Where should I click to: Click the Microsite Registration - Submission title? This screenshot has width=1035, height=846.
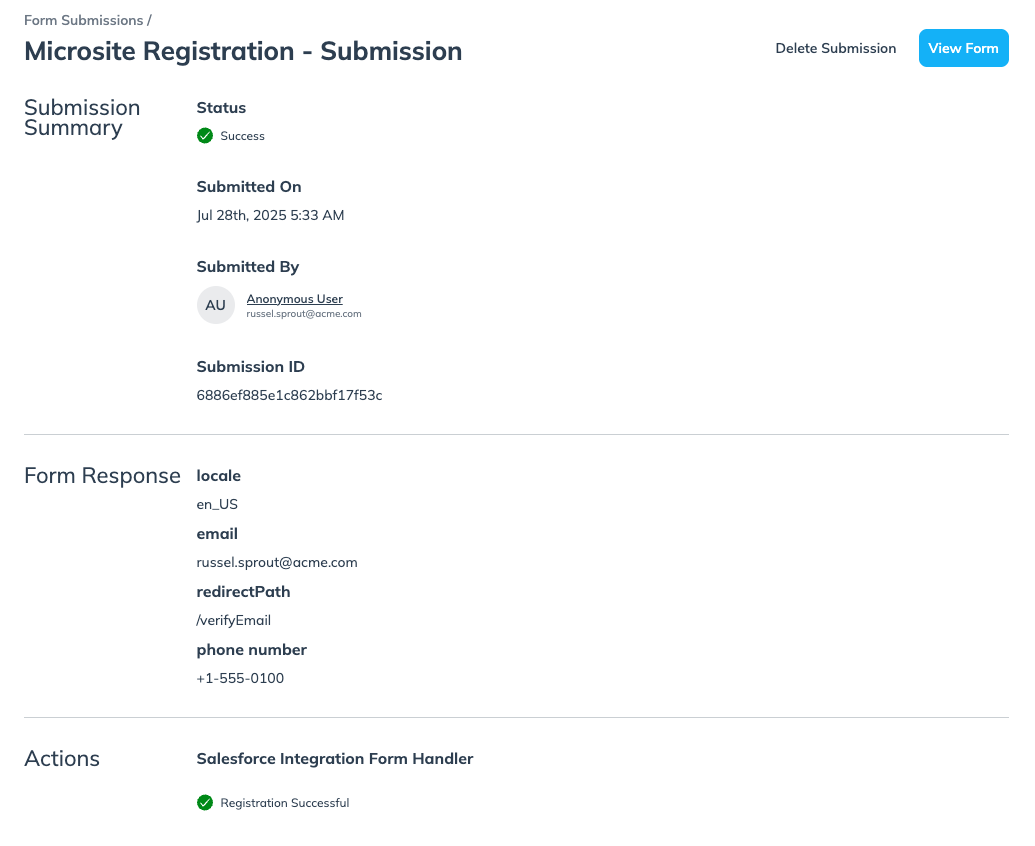point(243,51)
